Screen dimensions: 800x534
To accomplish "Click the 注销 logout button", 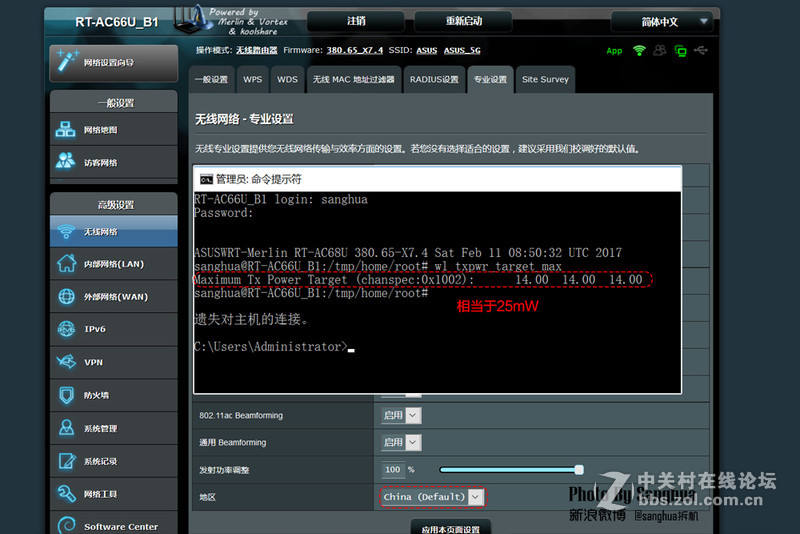I will point(356,21).
